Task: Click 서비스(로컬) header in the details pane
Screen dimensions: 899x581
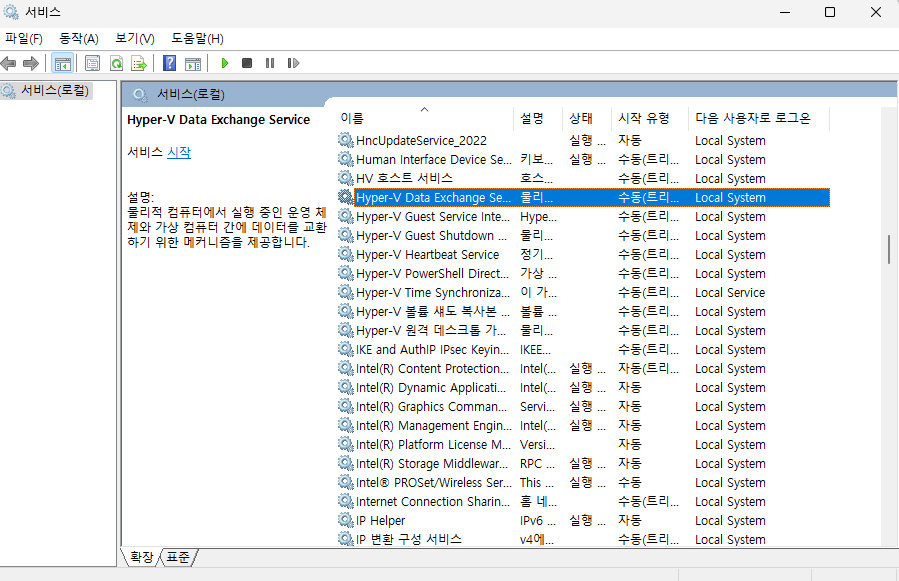Action: [x=191, y=94]
